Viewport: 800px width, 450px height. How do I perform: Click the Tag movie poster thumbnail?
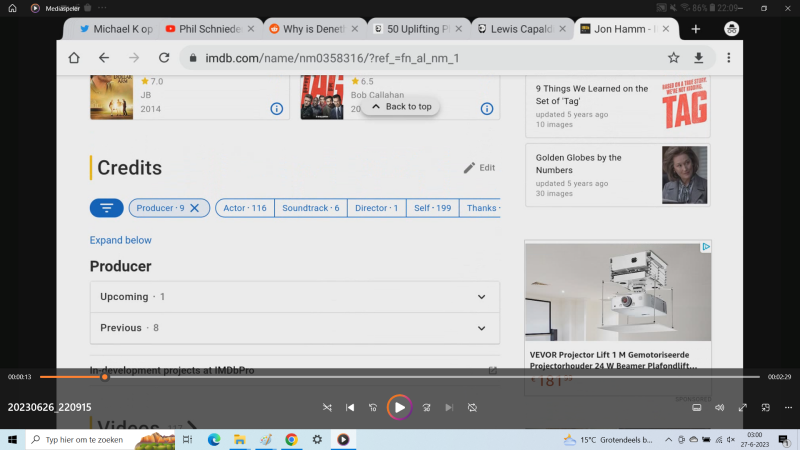point(322,97)
